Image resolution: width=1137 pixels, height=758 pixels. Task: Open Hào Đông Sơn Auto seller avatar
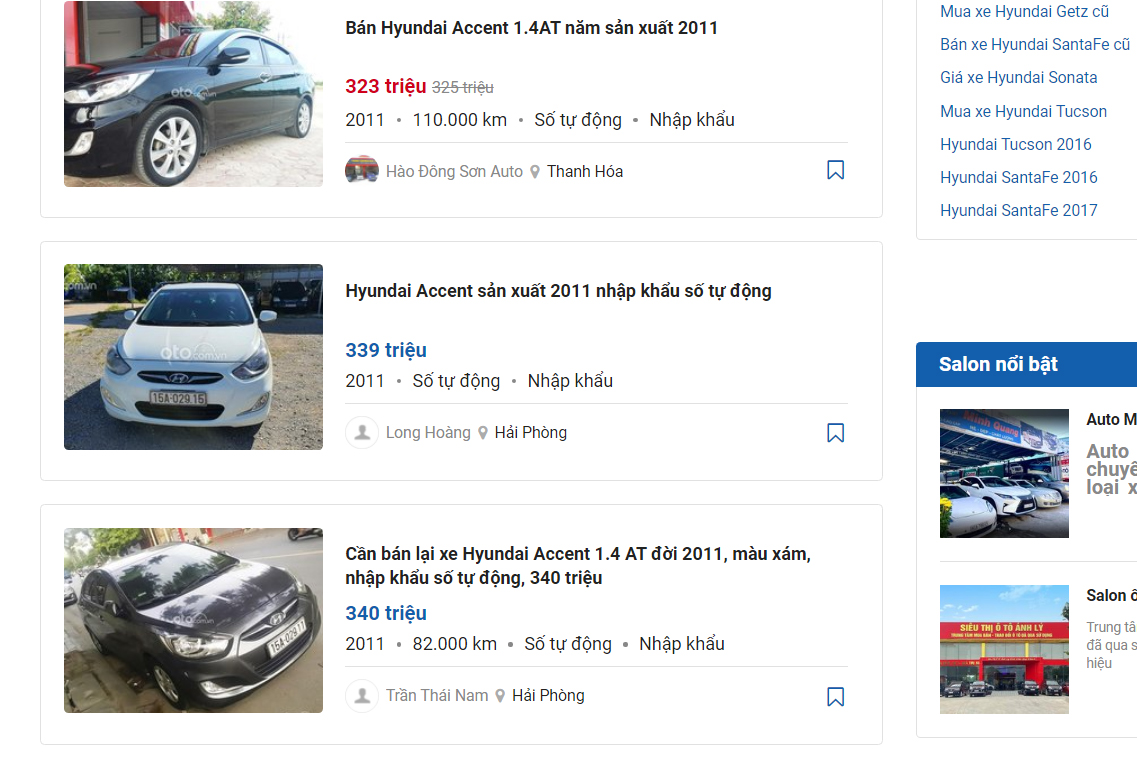[x=361, y=170]
